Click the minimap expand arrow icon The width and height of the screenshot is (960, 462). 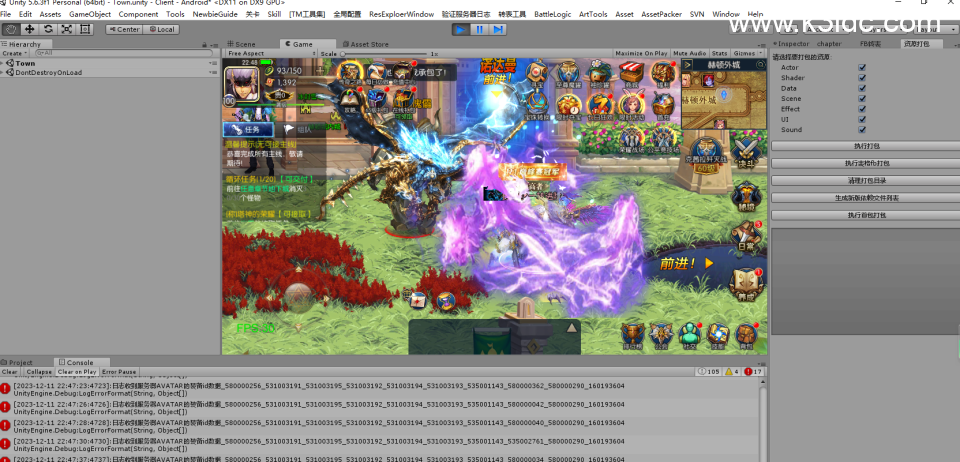point(688,64)
